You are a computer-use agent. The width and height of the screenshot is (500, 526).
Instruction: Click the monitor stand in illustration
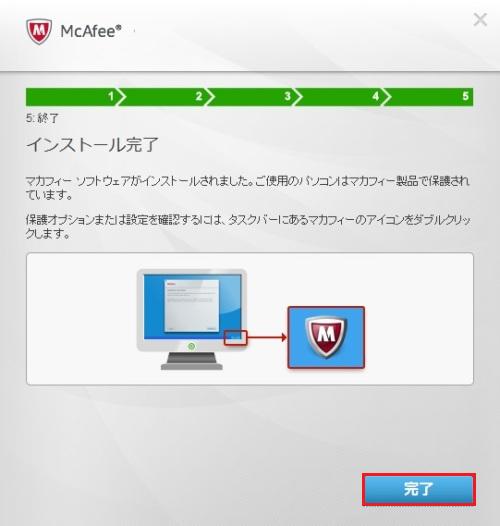192,361
